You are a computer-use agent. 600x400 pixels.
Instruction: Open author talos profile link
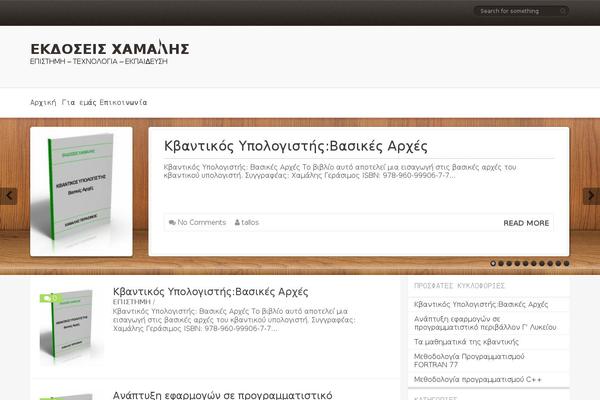click(x=250, y=222)
